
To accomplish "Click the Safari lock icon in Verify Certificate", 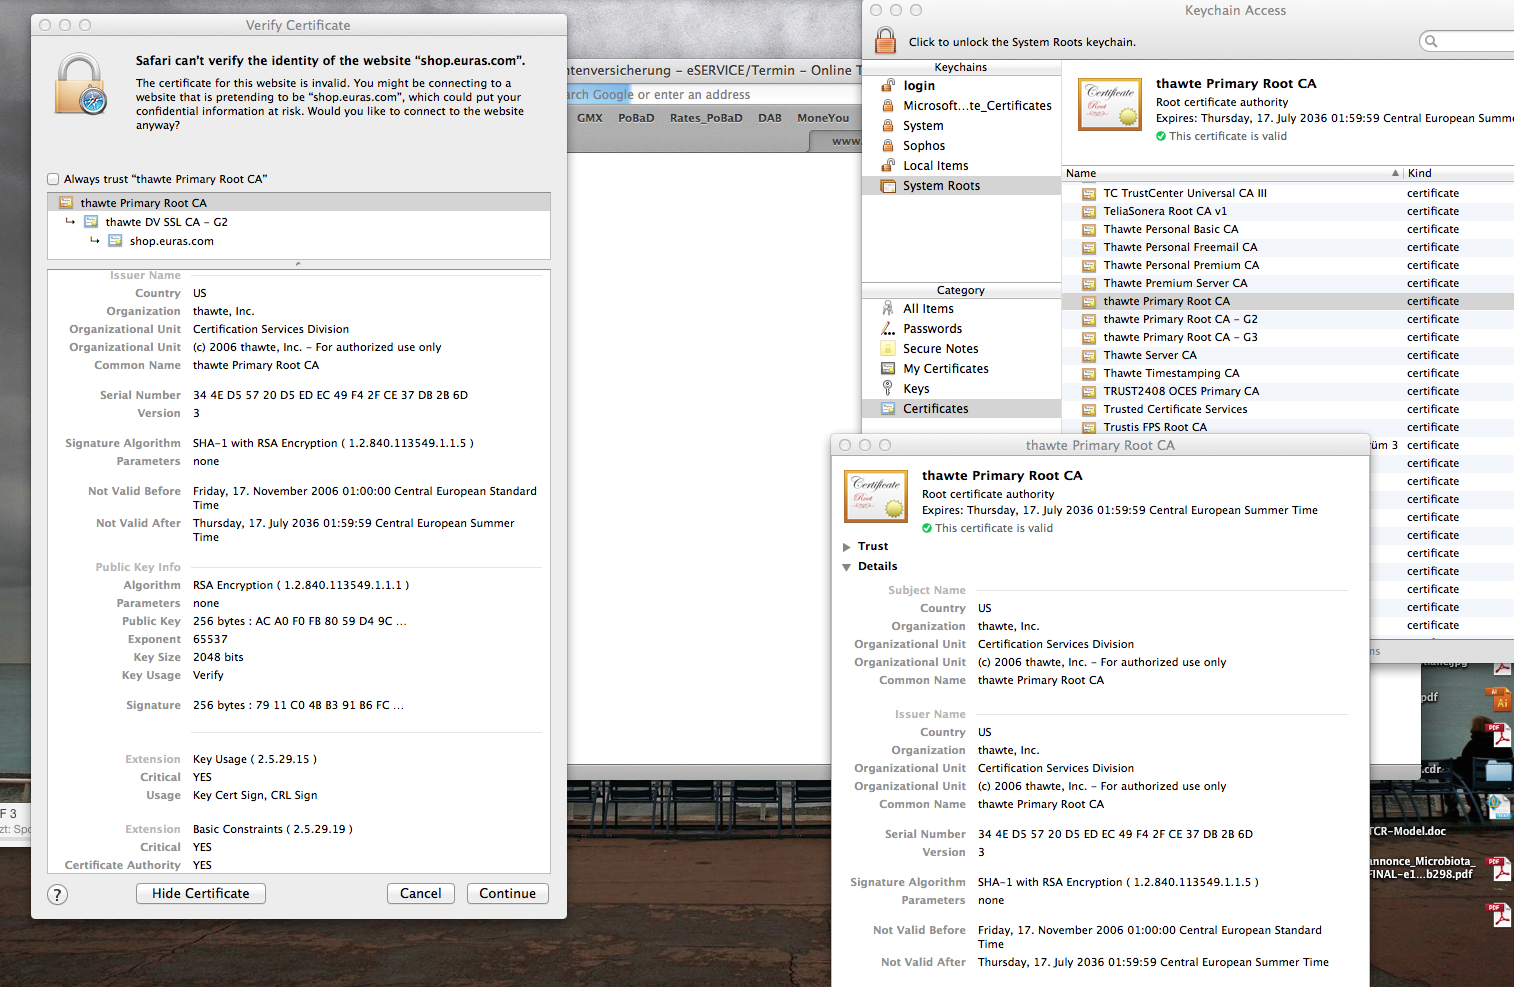I will click(x=81, y=84).
